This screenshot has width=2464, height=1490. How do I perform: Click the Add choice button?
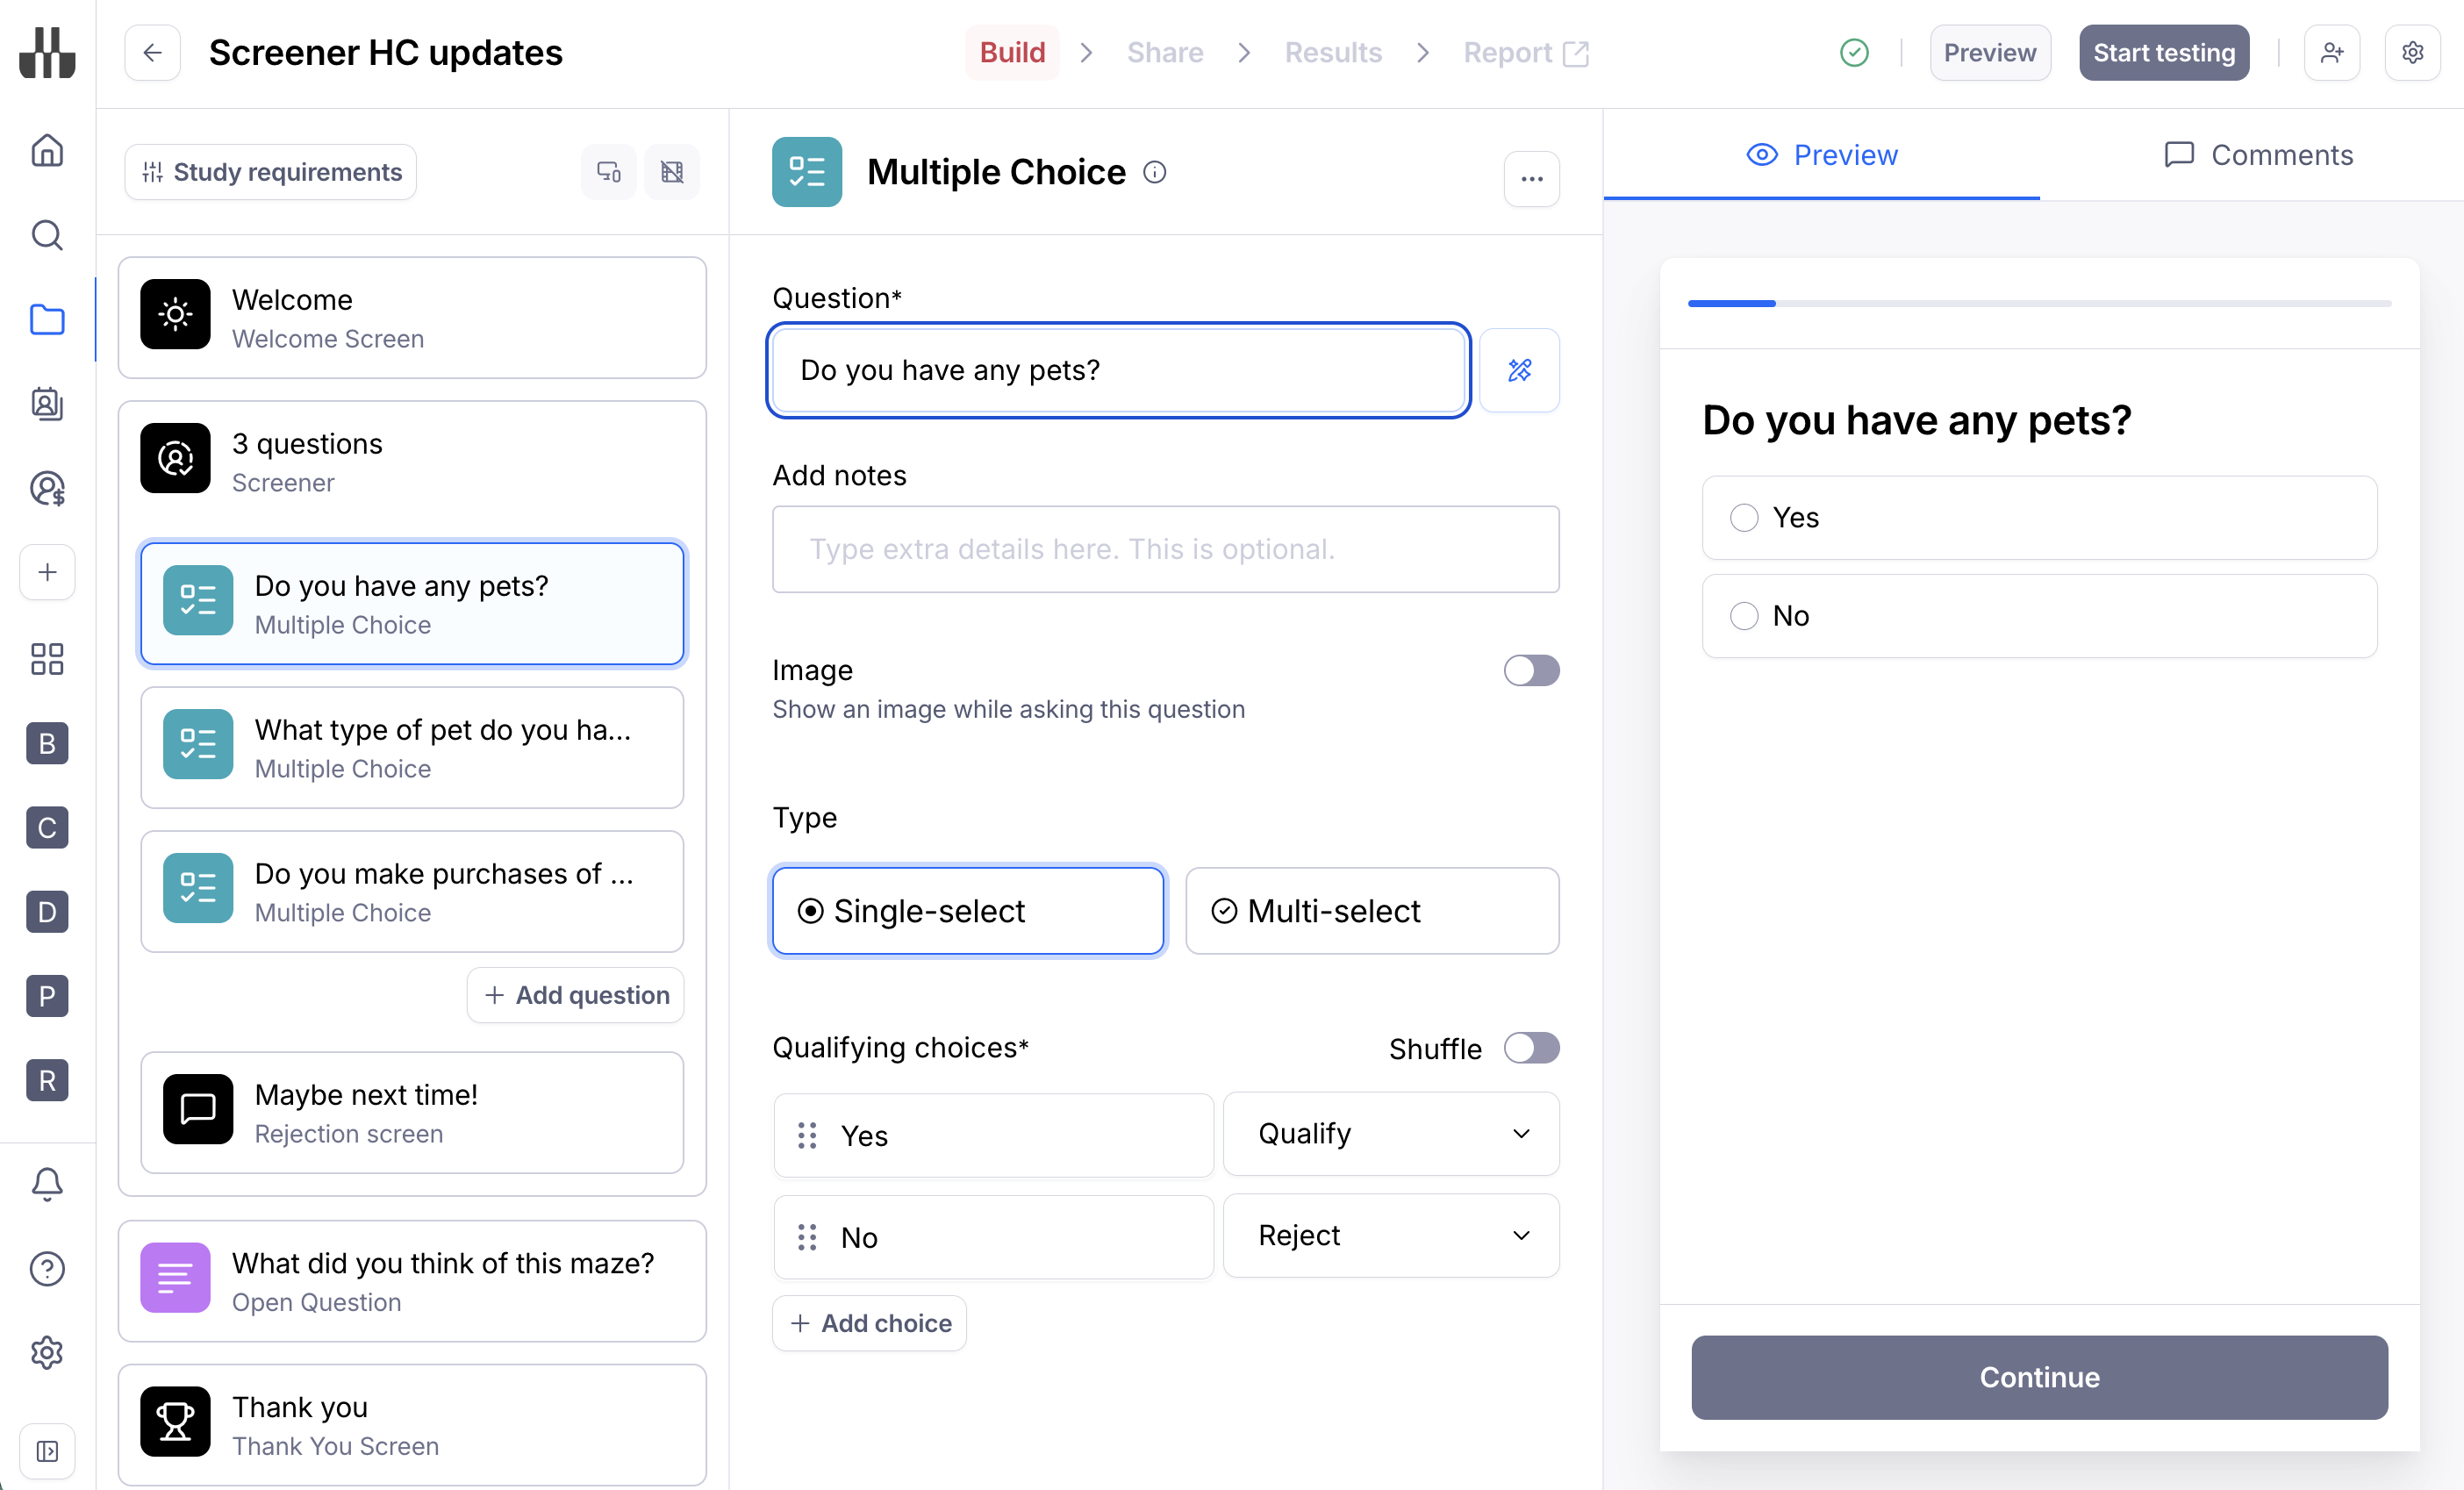pyautogui.click(x=869, y=1322)
